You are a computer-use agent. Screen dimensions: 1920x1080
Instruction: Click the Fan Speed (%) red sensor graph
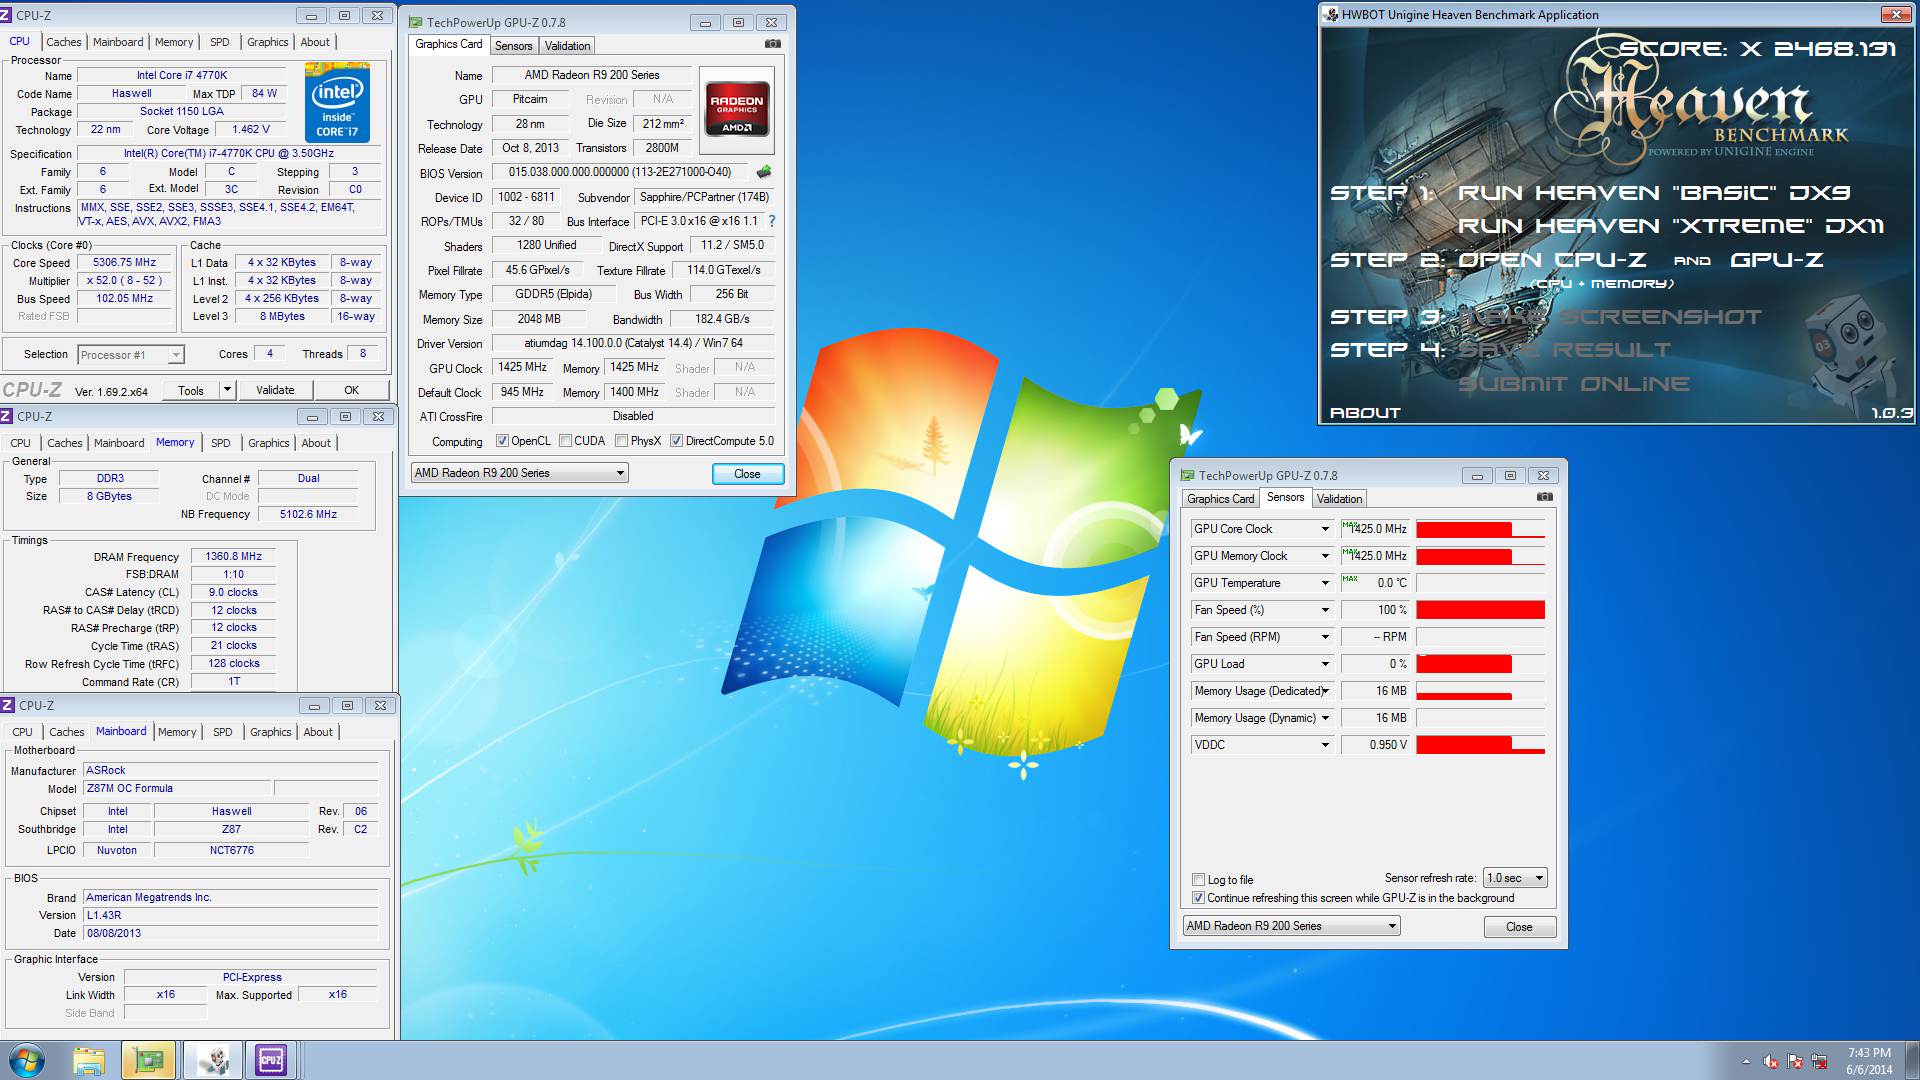click(x=1481, y=610)
